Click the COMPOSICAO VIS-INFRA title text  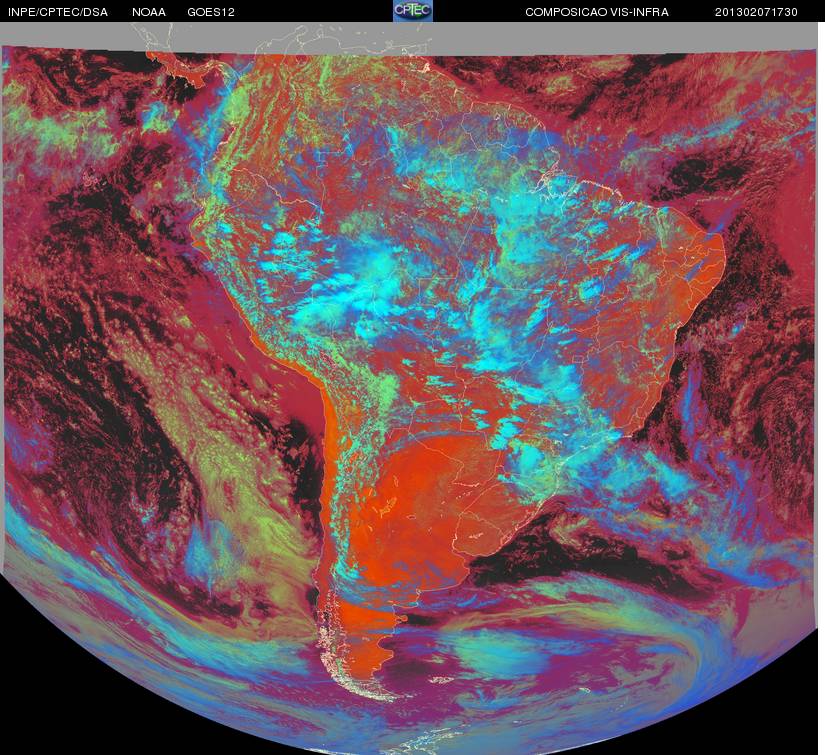coord(597,13)
